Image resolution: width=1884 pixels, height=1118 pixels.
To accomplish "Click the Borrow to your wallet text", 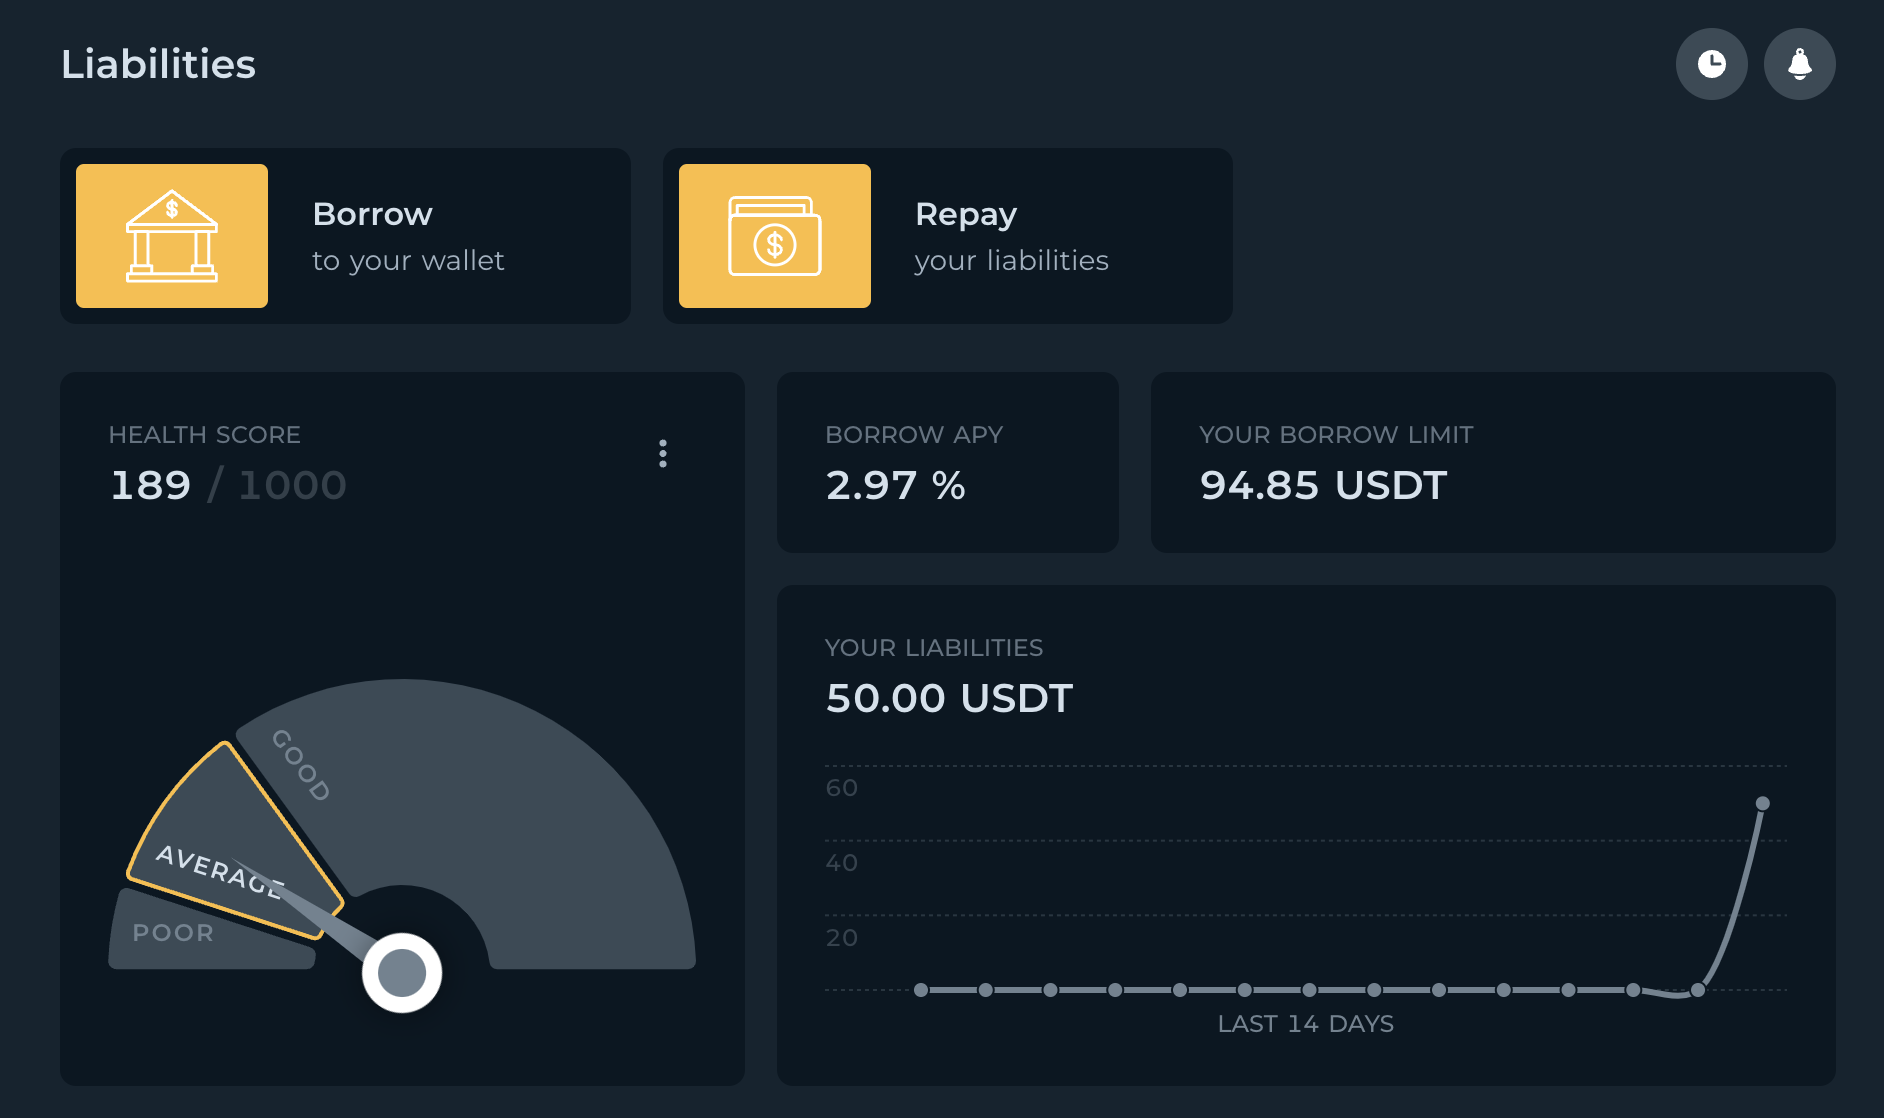I will (x=408, y=237).
